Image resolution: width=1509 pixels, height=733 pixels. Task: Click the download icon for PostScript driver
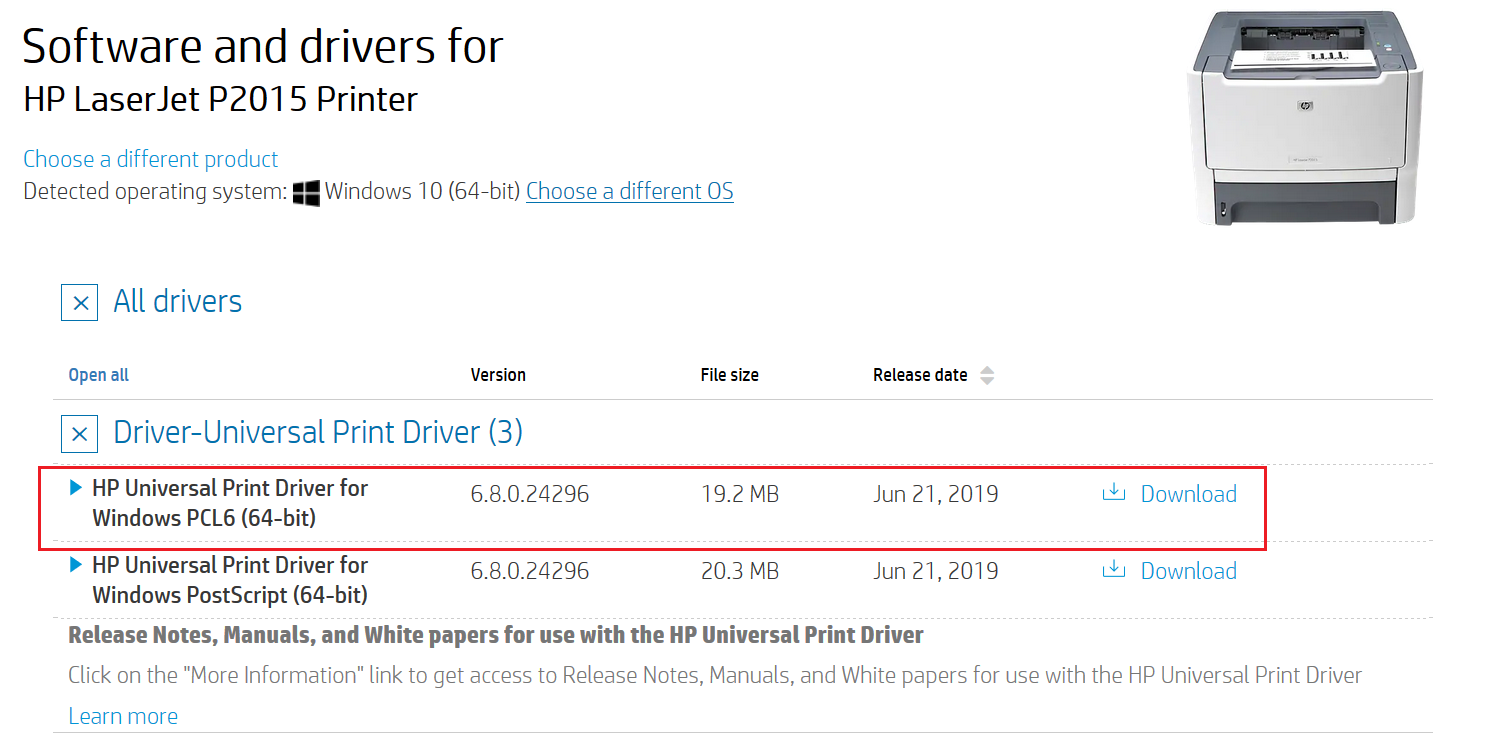(1114, 570)
